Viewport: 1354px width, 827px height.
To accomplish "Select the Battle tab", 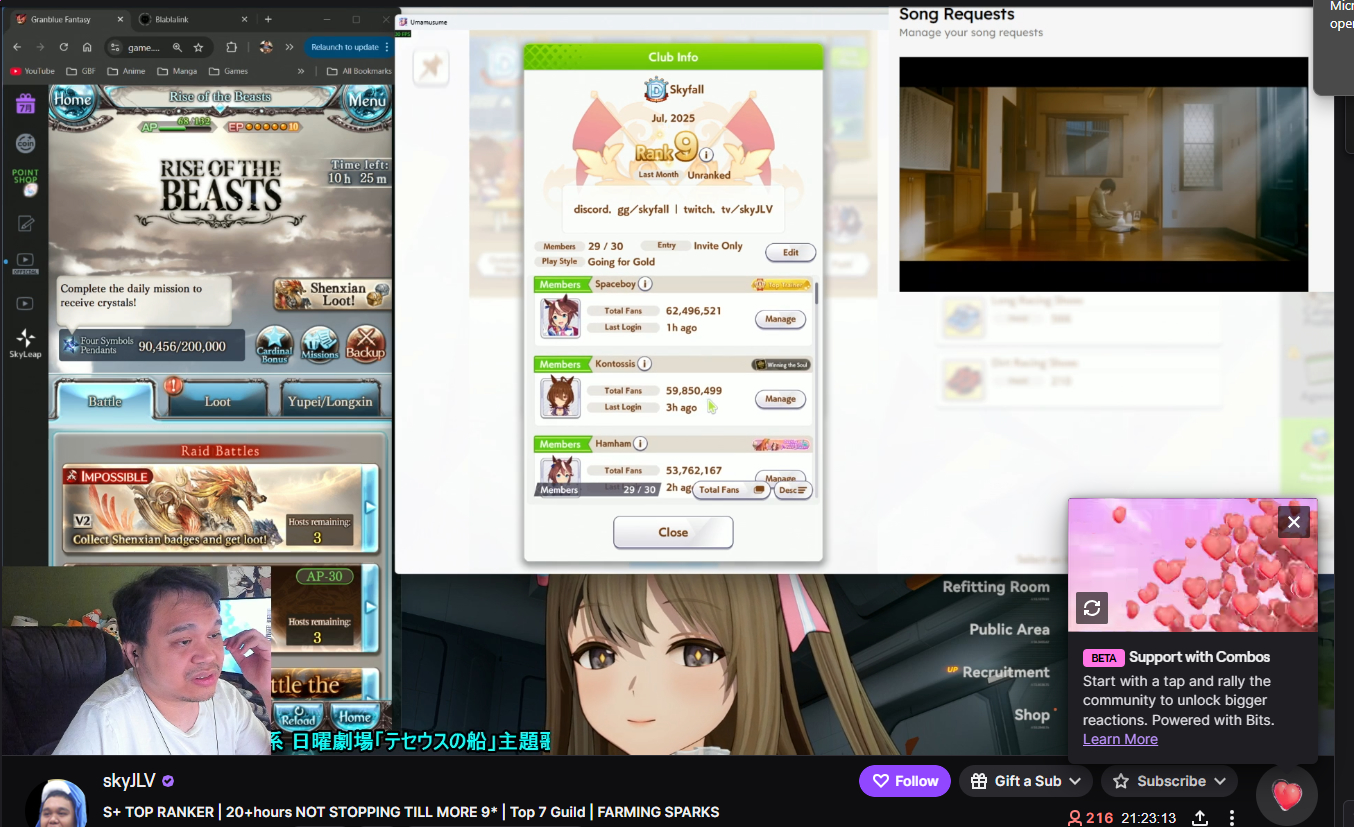I will [105, 400].
